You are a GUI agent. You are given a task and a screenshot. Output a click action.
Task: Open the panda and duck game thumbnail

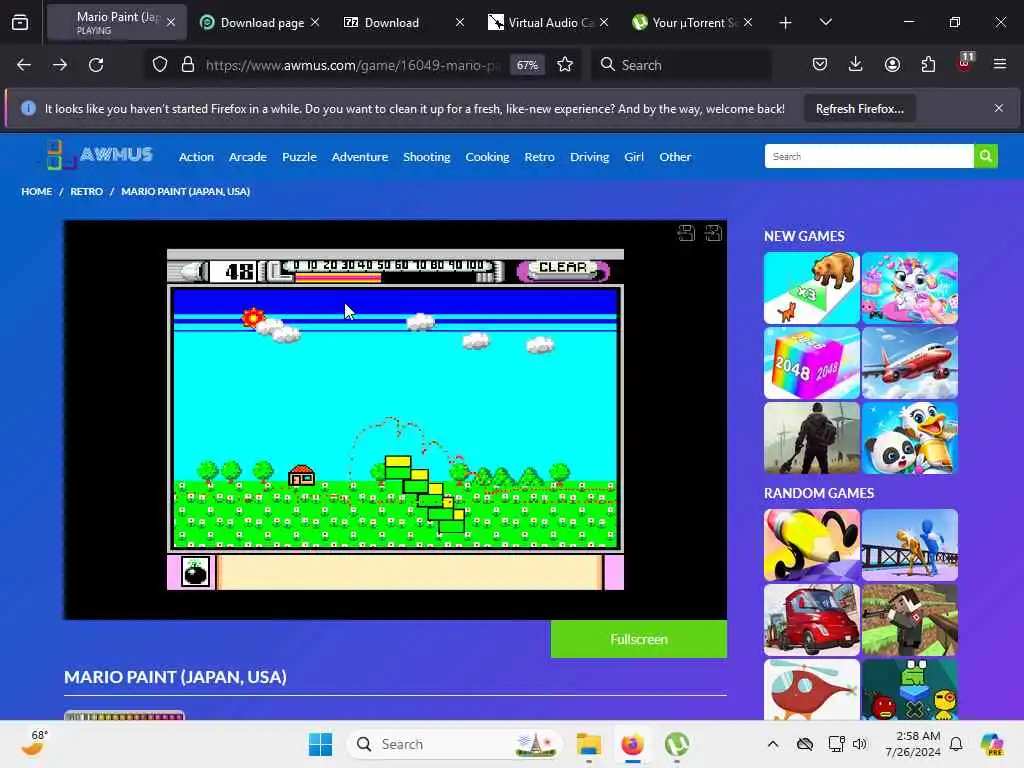coord(910,438)
